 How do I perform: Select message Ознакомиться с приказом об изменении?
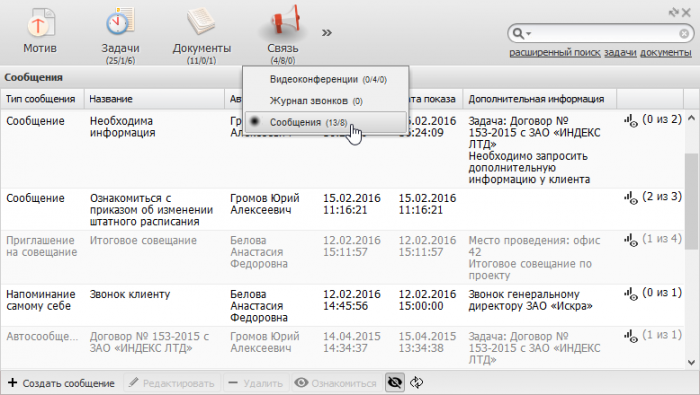[x=151, y=210]
